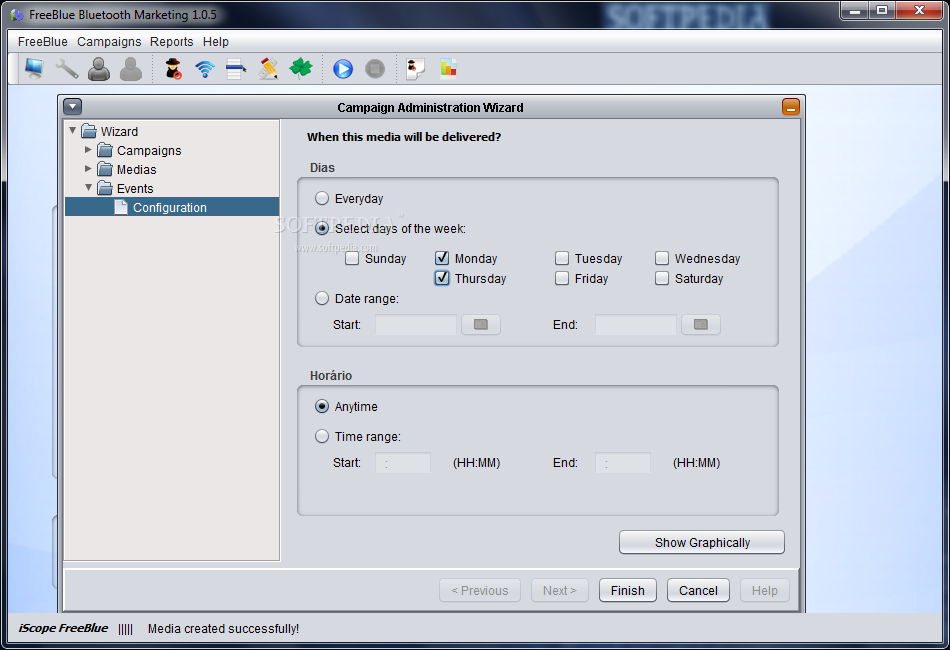Image resolution: width=950 pixels, height=650 pixels.
Task: Click the orange minimize wizard panel icon
Action: 791,107
